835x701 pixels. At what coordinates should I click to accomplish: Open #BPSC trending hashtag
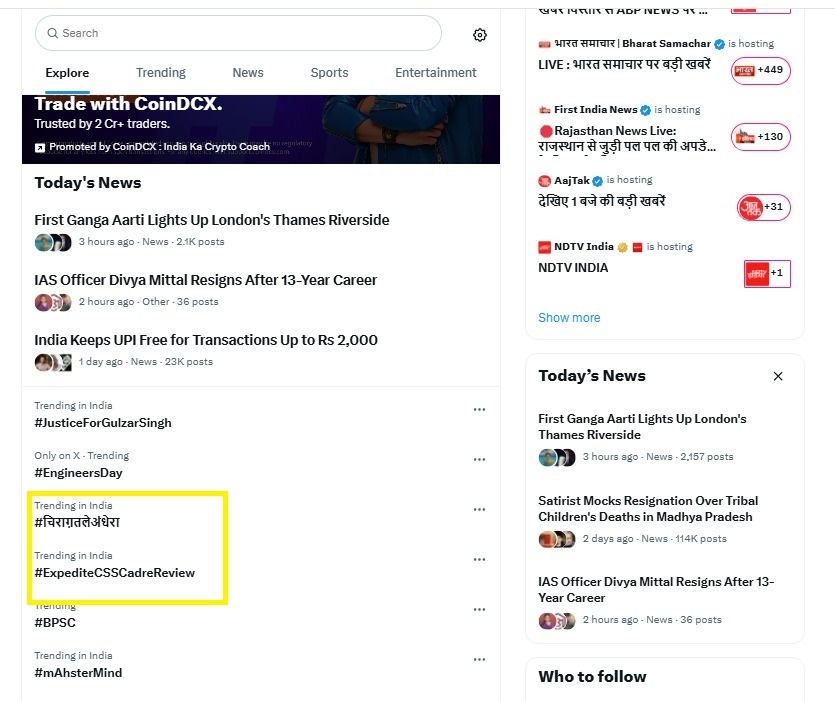55,623
